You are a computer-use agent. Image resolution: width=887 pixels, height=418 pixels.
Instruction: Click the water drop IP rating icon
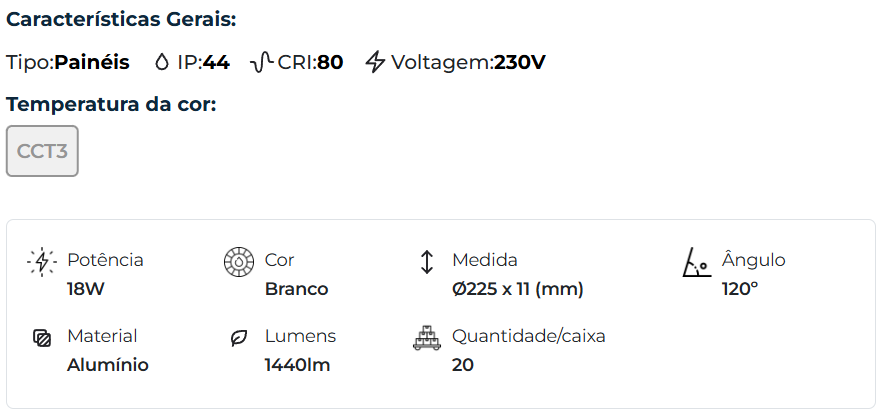pyautogui.click(x=162, y=62)
